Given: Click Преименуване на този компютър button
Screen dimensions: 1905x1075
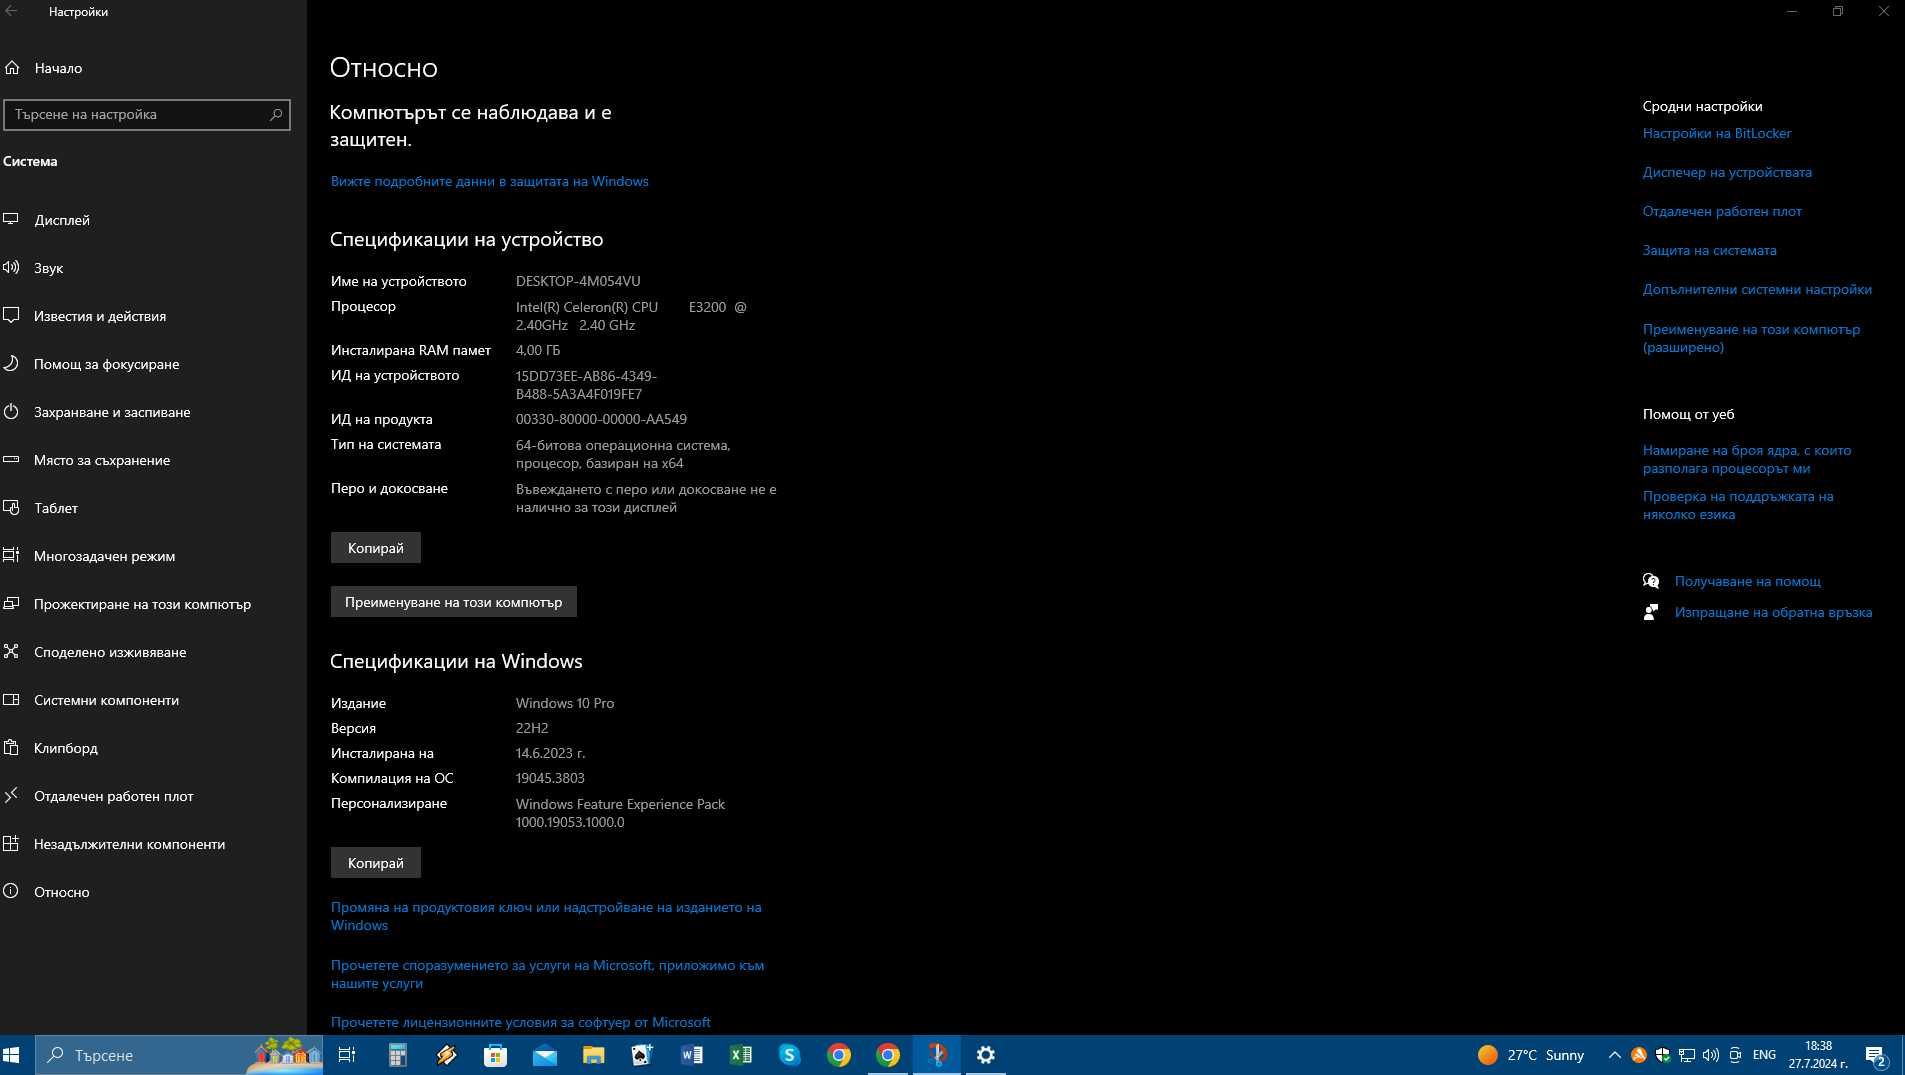Looking at the screenshot, I should pos(454,602).
